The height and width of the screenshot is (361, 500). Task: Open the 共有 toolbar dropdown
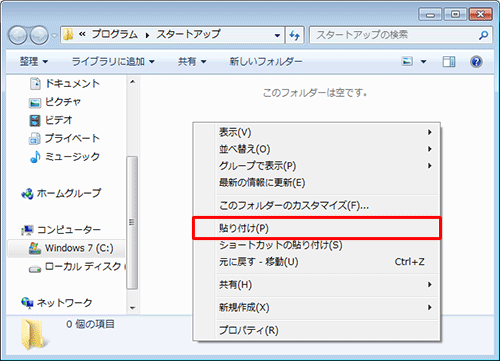click(x=192, y=62)
